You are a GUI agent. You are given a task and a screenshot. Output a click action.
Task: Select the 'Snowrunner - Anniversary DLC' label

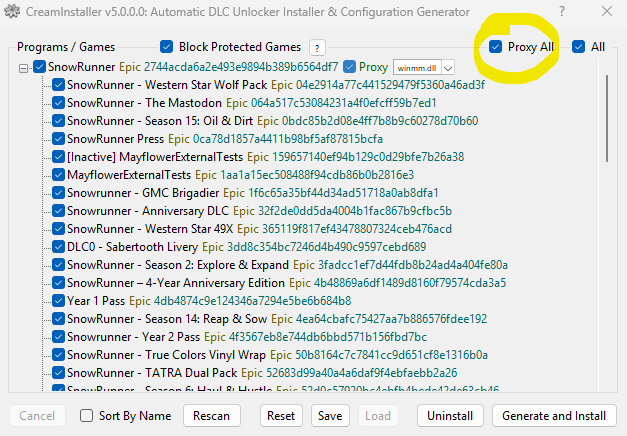[148, 211]
